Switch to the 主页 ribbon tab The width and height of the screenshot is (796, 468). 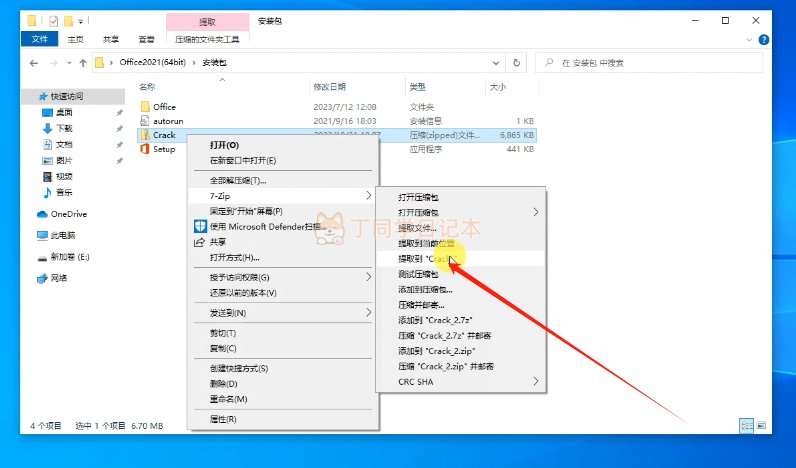point(76,39)
